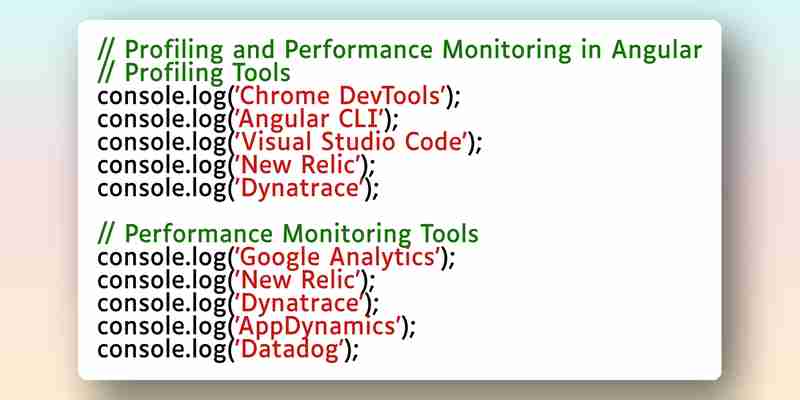Click console.log before 'Visual Studio Code'
Image resolution: width=800 pixels, height=400 pixels.
[162, 143]
